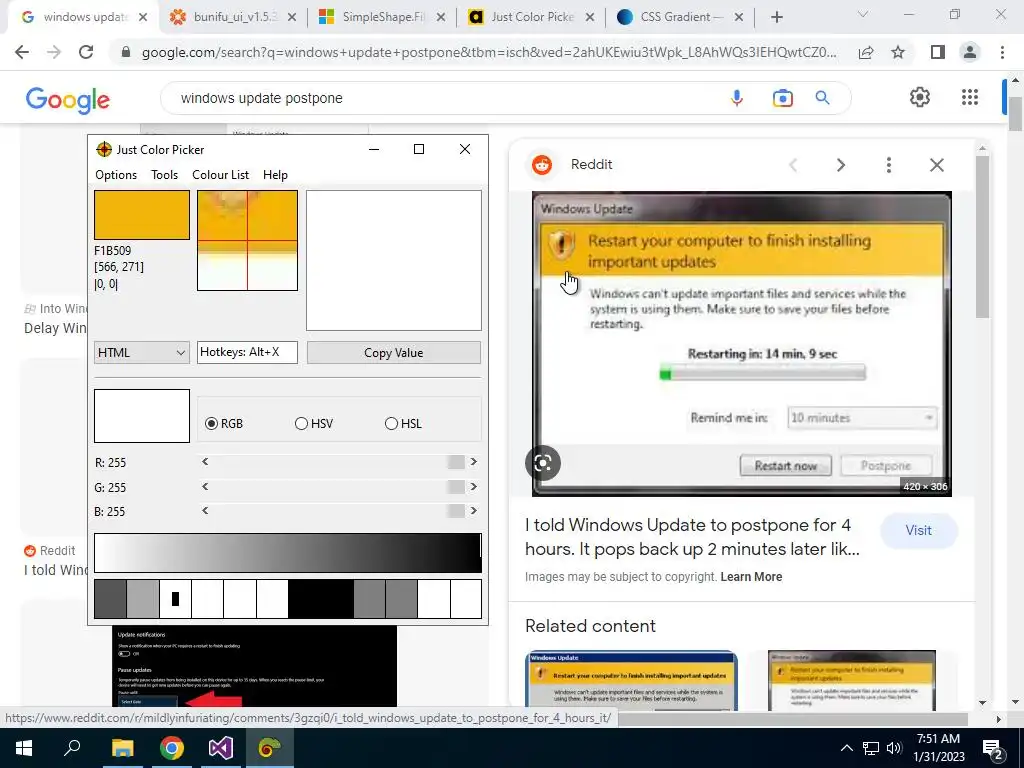1024x768 pixels.
Task: Open more options dots in image preview panel
Action: [889, 165]
